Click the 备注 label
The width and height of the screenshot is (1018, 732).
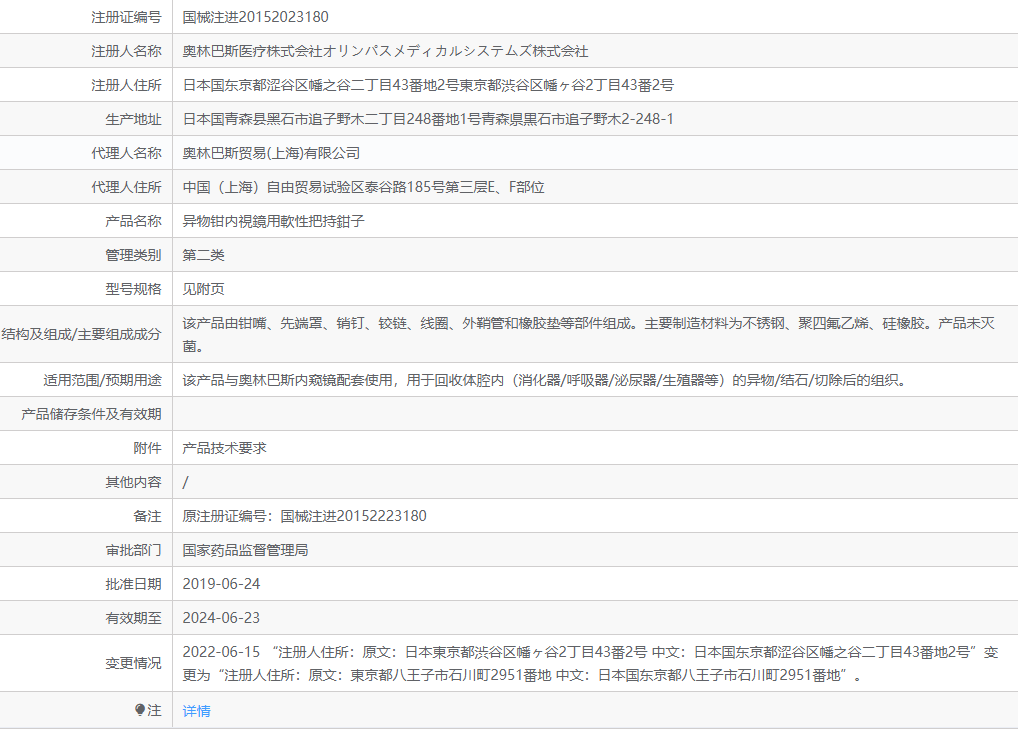147,516
